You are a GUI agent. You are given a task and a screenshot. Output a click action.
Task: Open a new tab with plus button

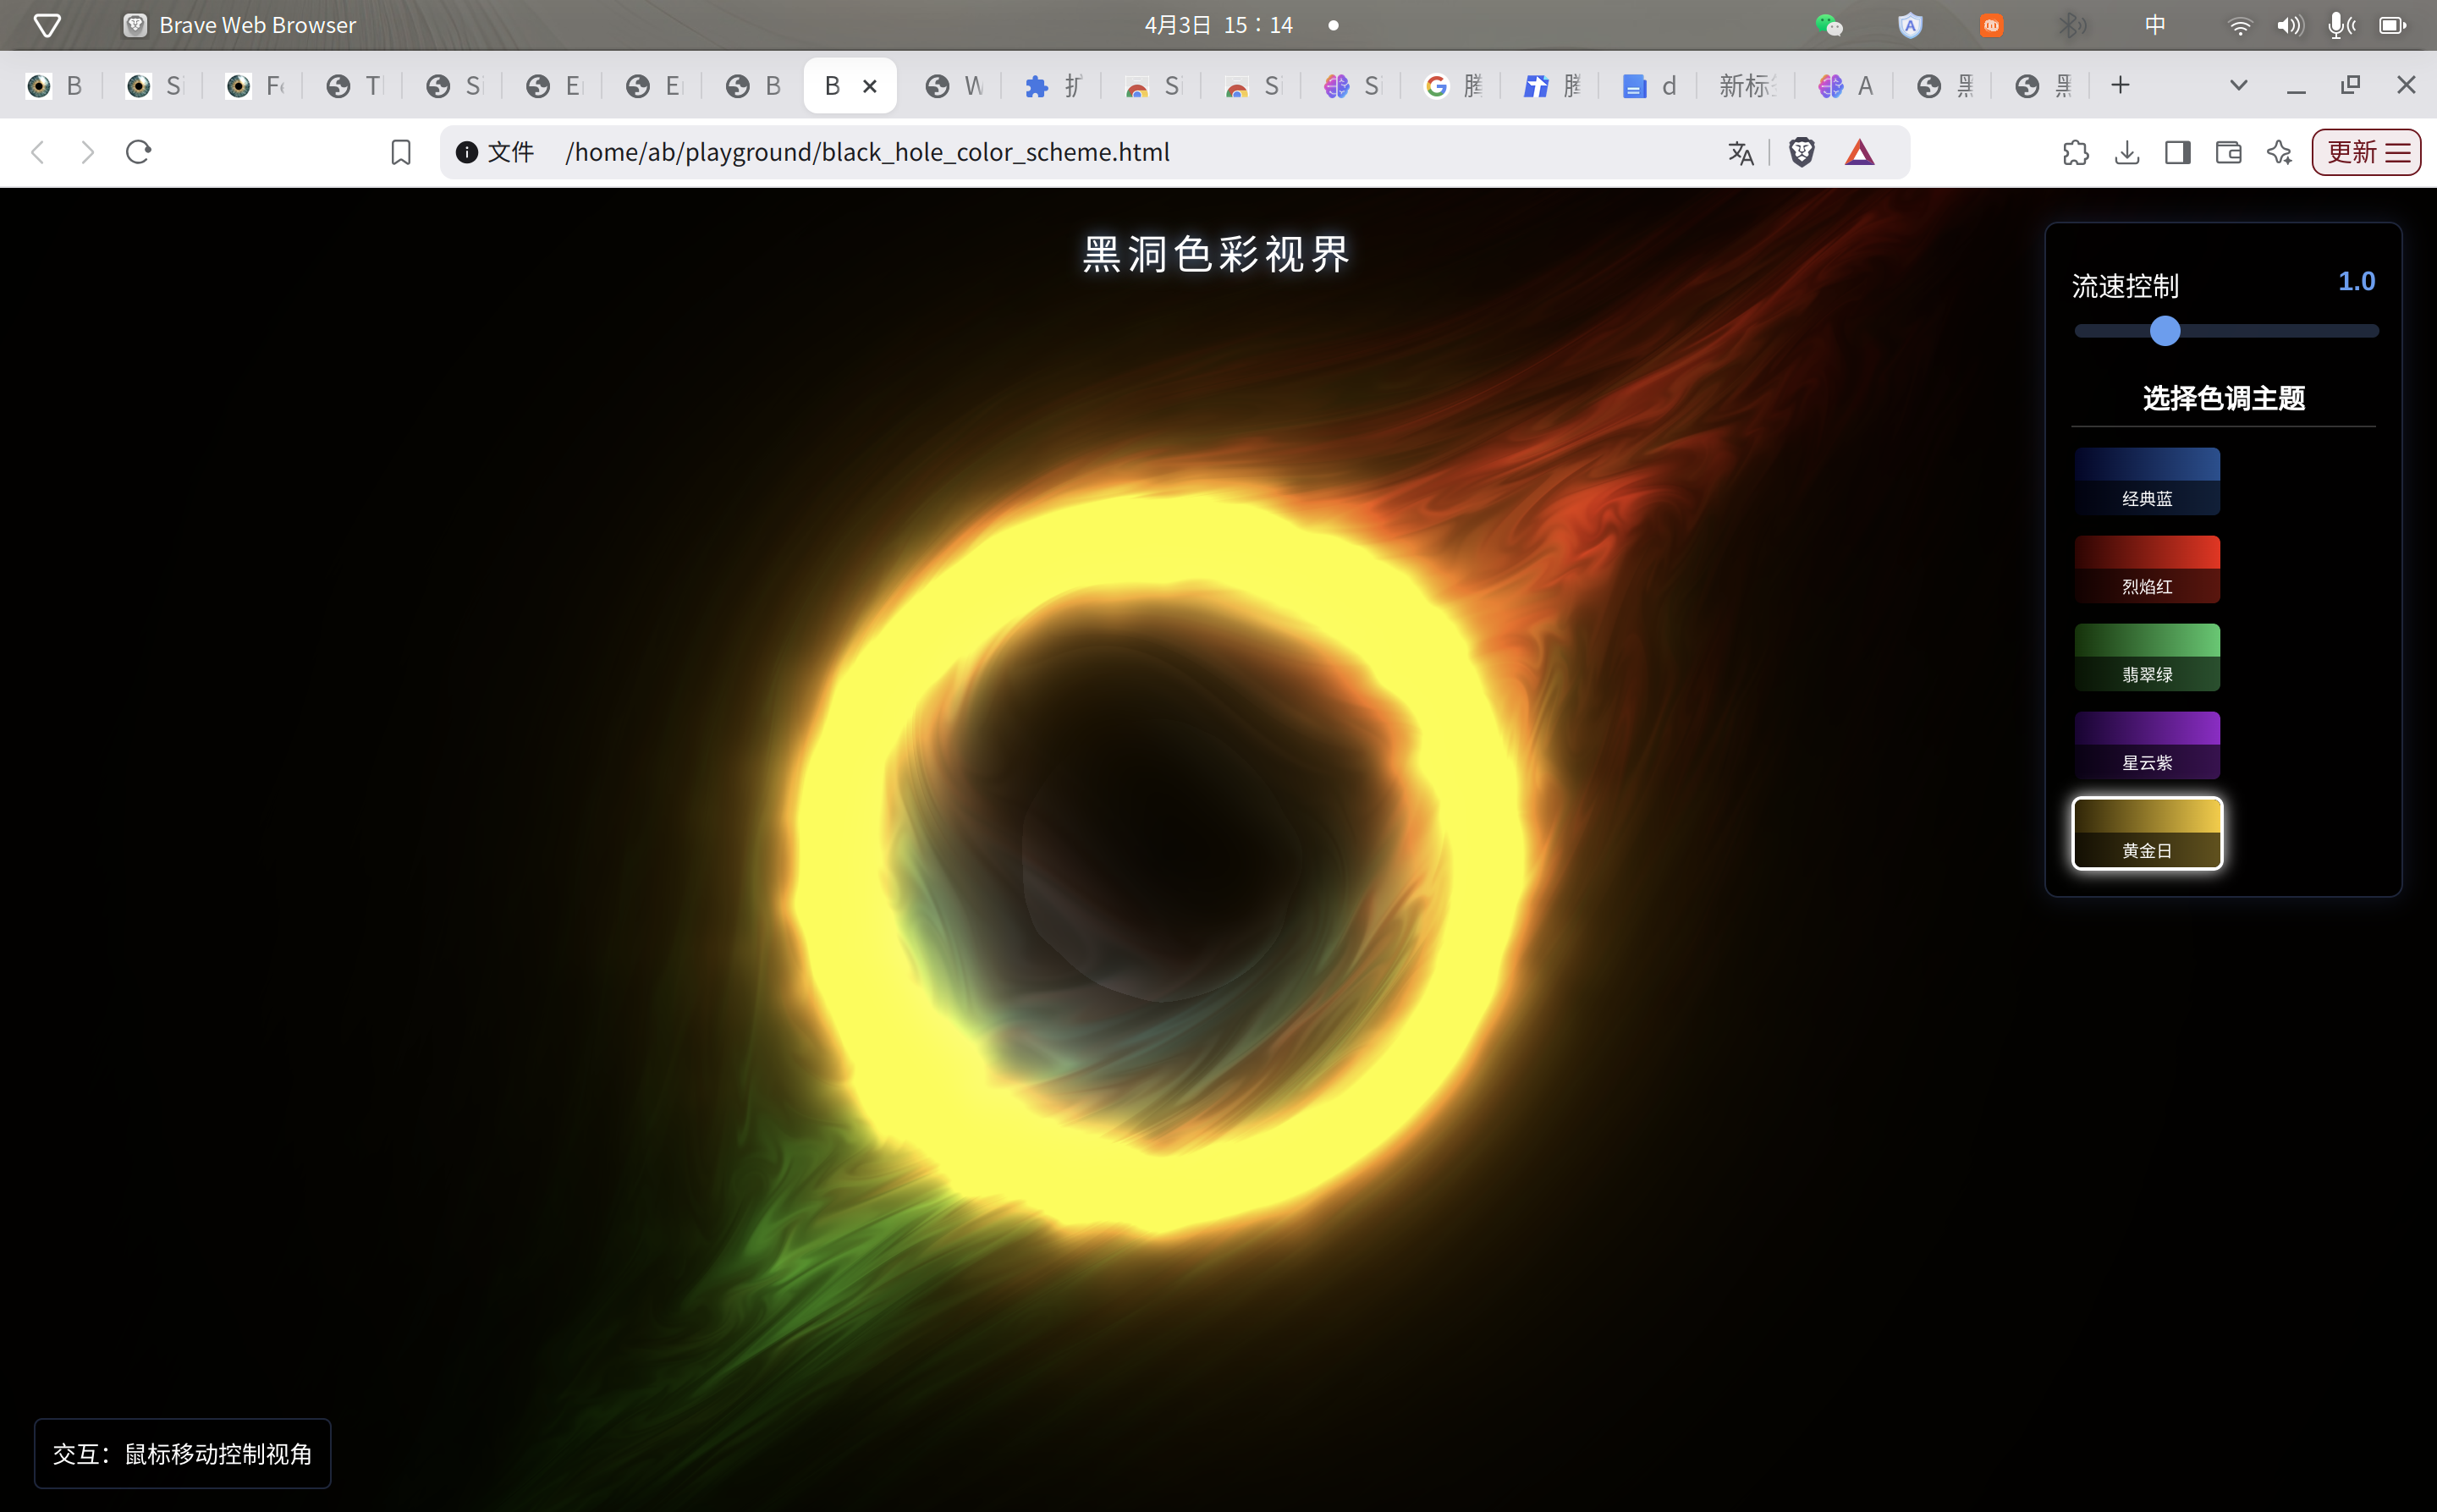[x=2120, y=85]
